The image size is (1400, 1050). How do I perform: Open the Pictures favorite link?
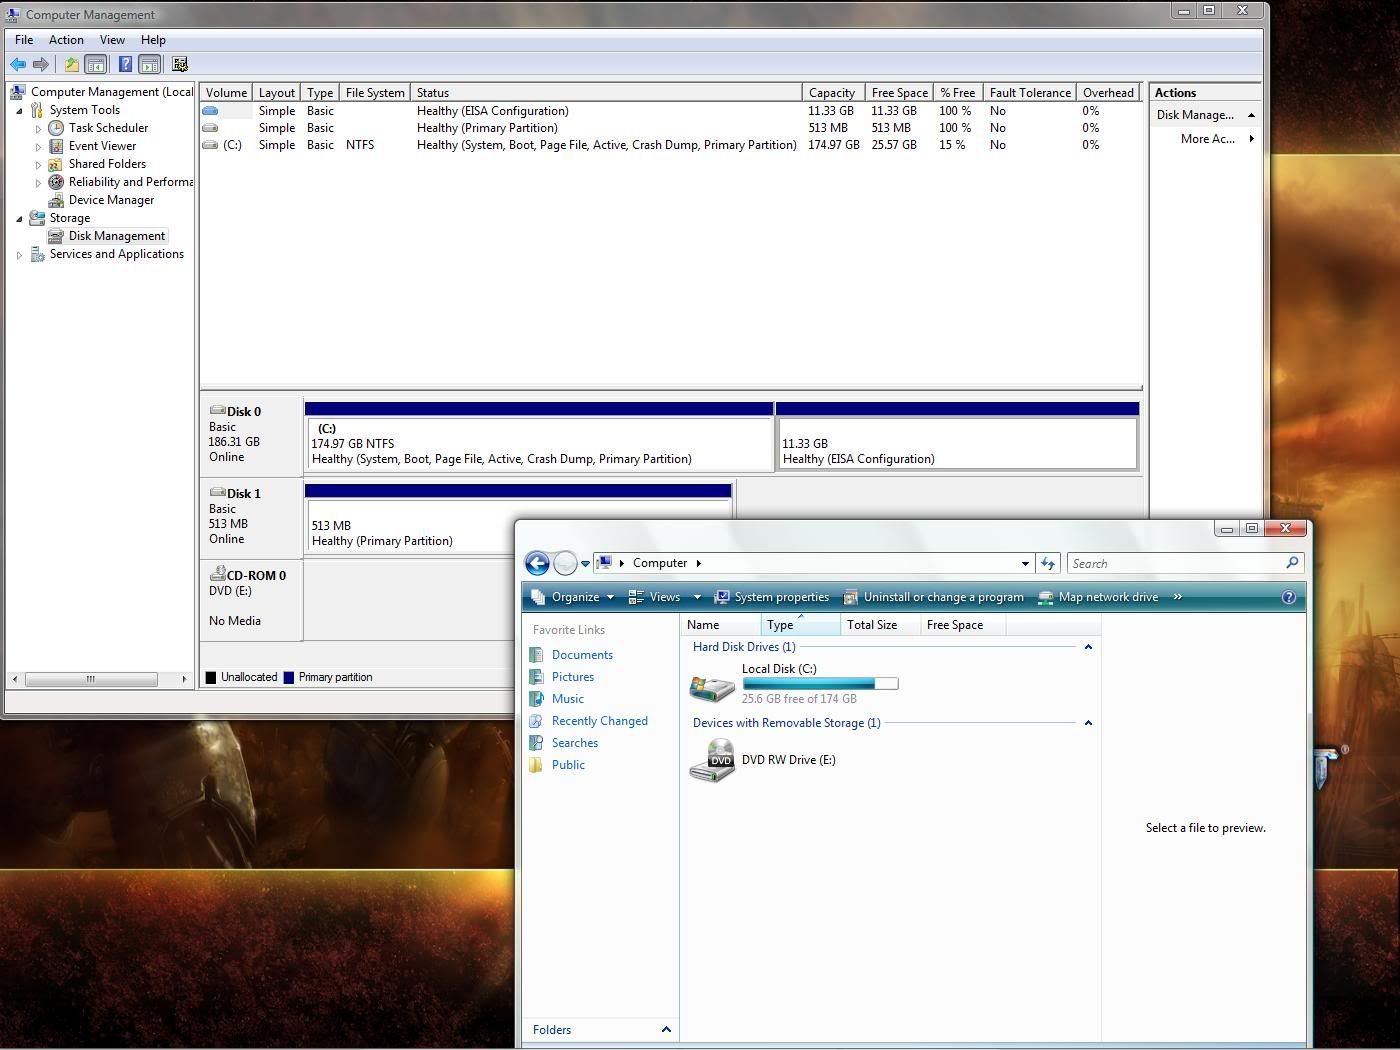(x=573, y=677)
